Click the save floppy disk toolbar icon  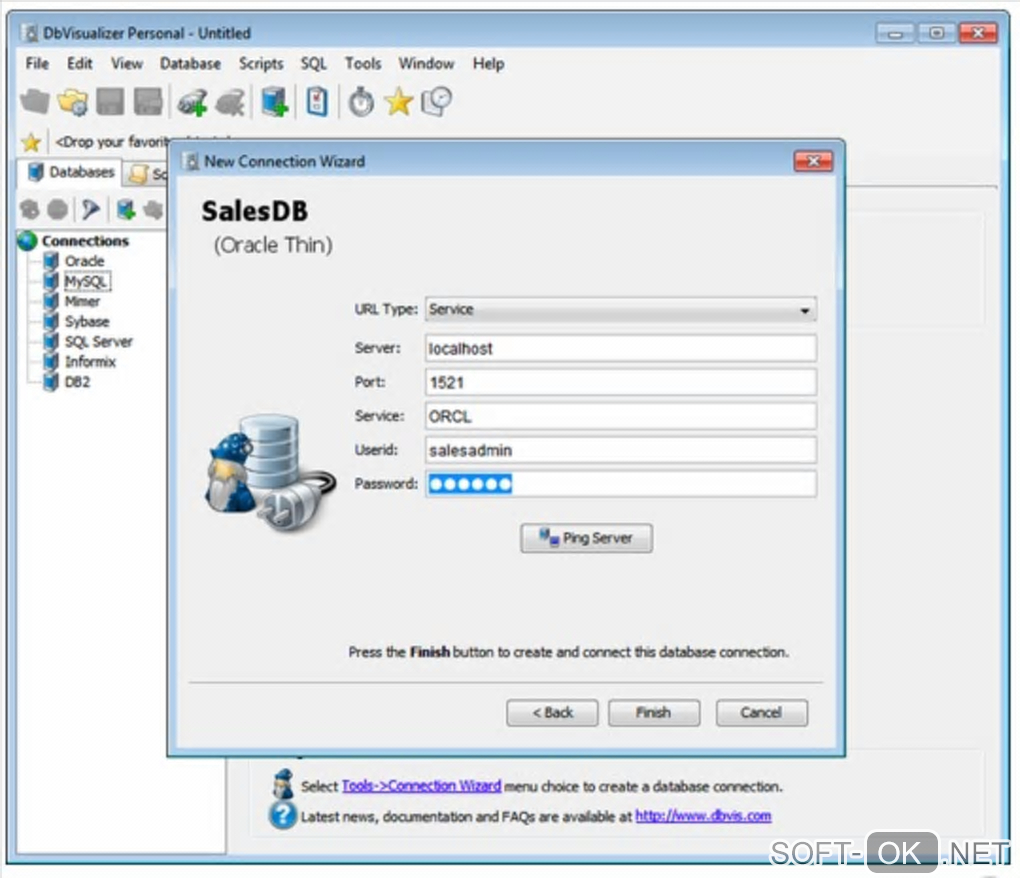click(x=110, y=102)
